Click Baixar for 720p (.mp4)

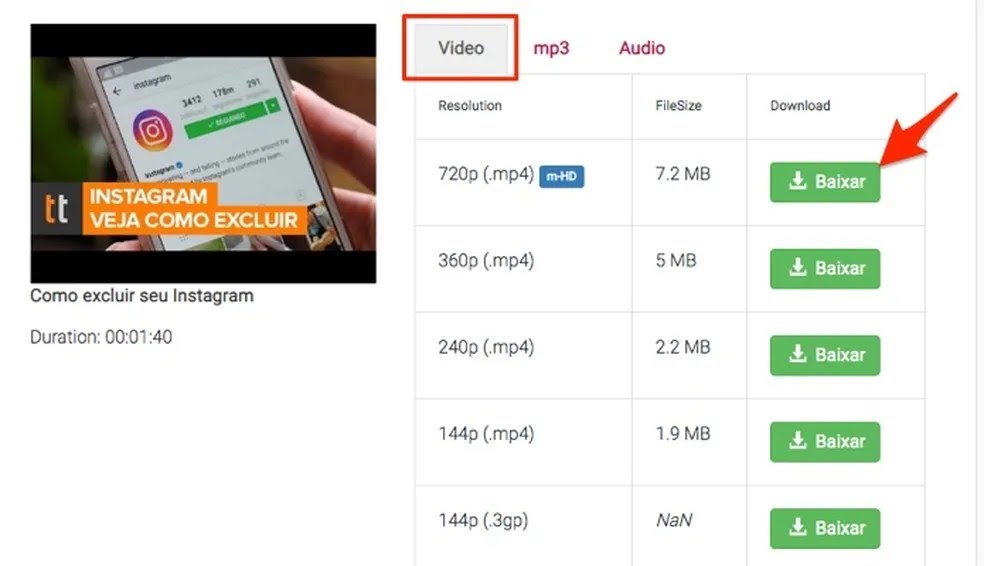click(825, 182)
